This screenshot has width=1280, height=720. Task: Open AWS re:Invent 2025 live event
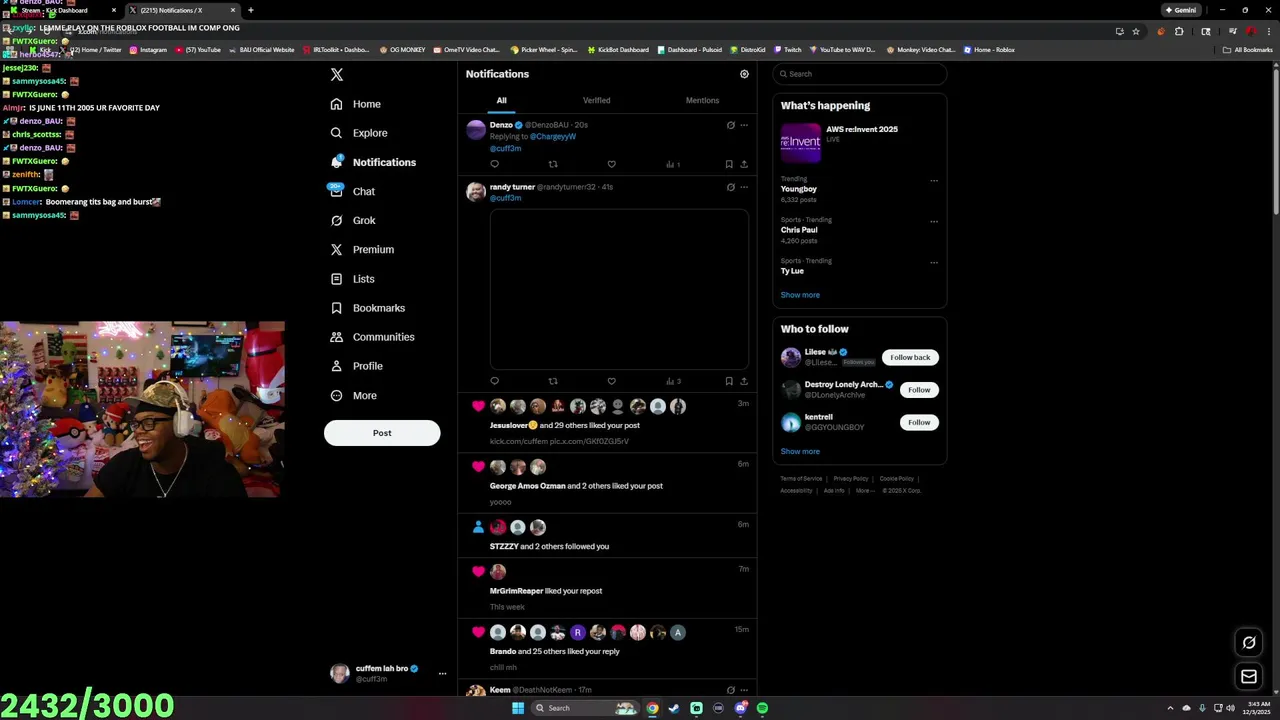pyautogui.click(x=860, y=142)
